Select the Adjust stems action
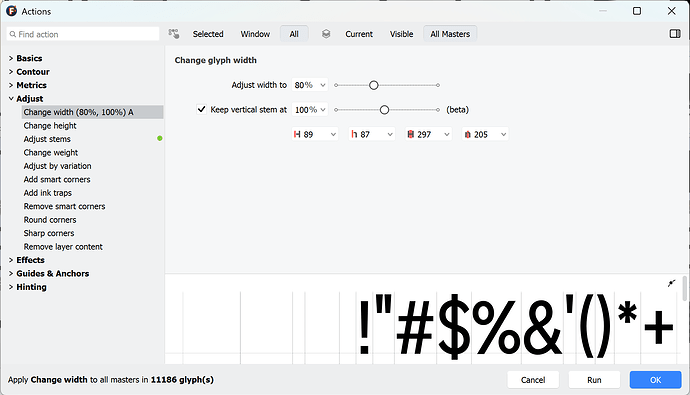690x395 pixels. click(x=47, y=139)
